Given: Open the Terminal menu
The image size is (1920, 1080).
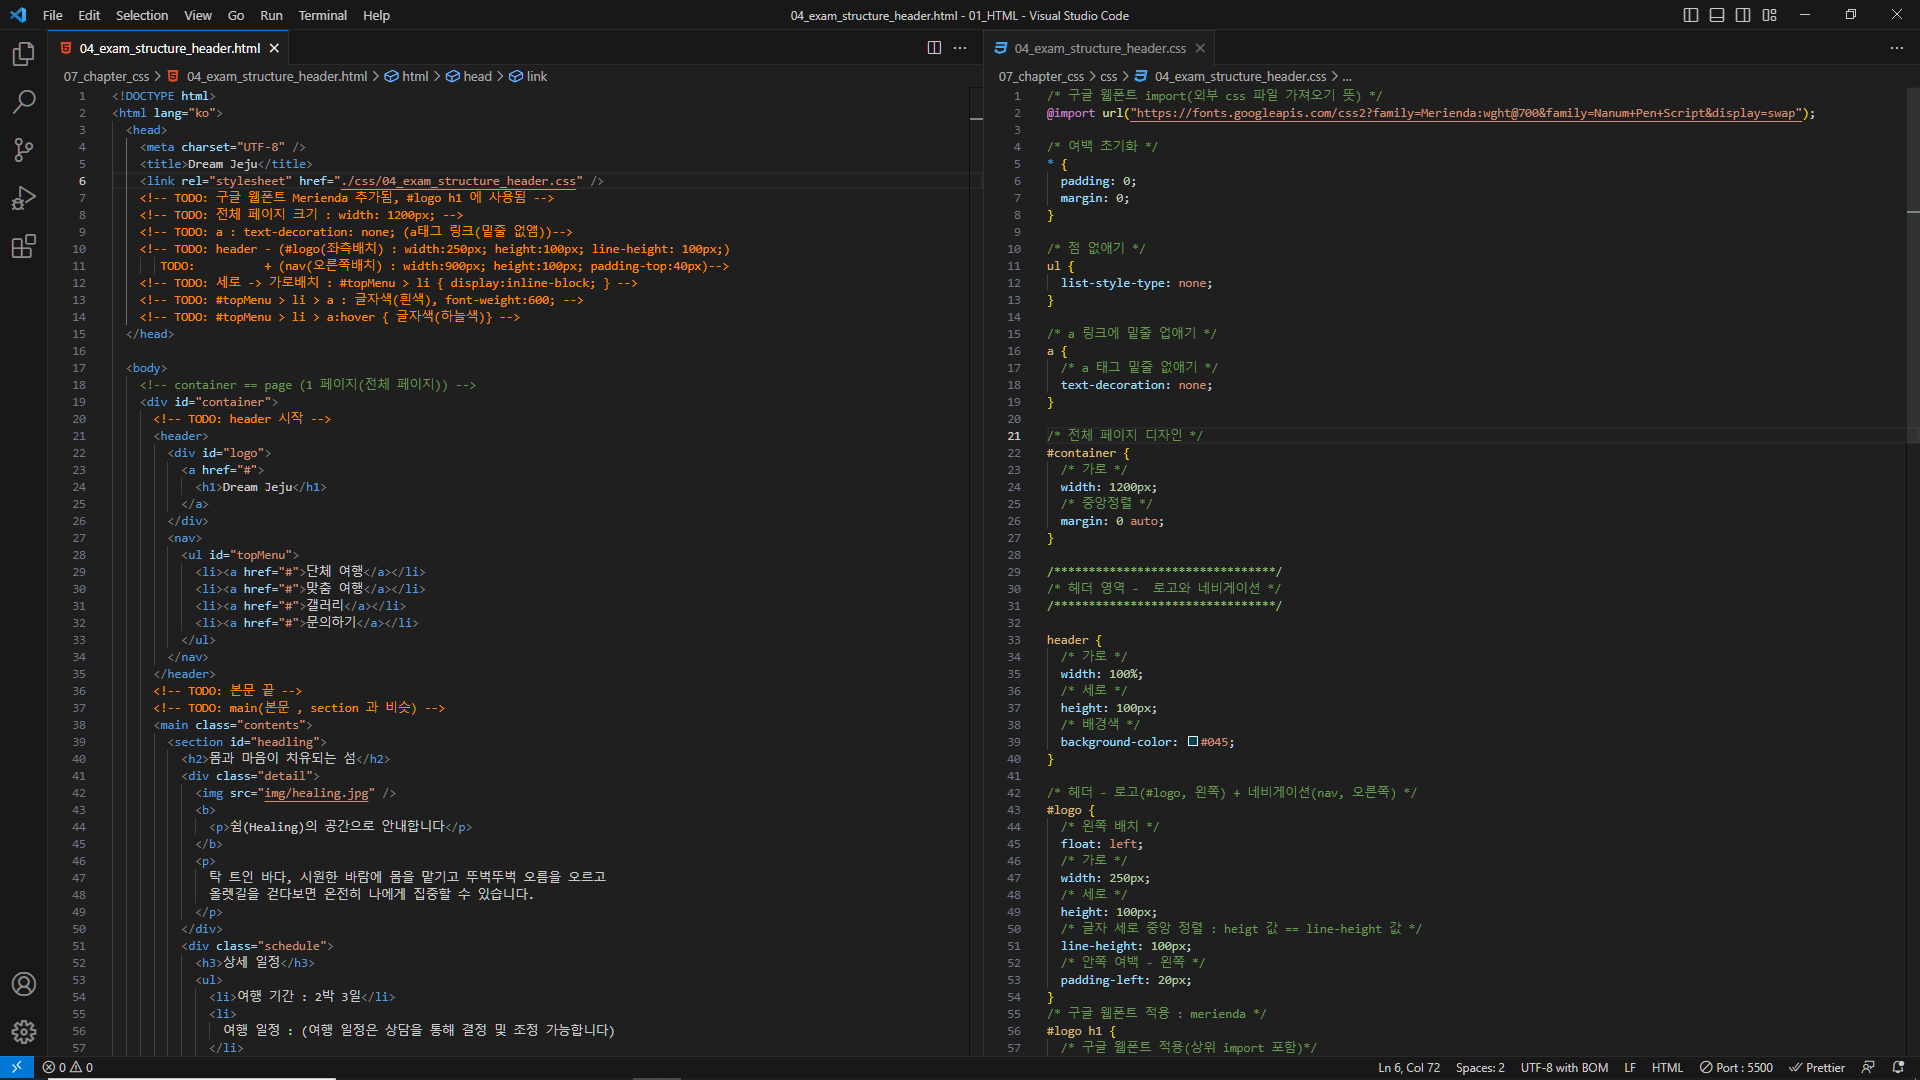Looking at the screenshot, I should tap(322, 15).
